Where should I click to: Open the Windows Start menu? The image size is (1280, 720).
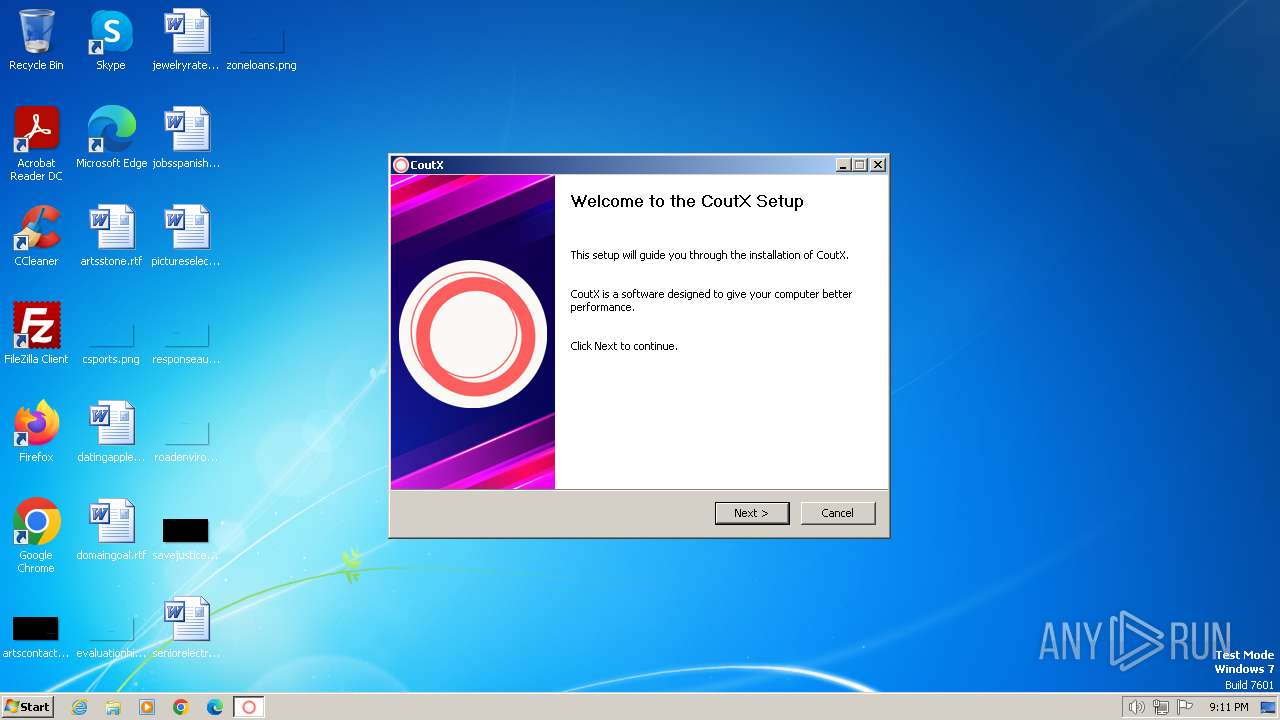coord(27,707)
